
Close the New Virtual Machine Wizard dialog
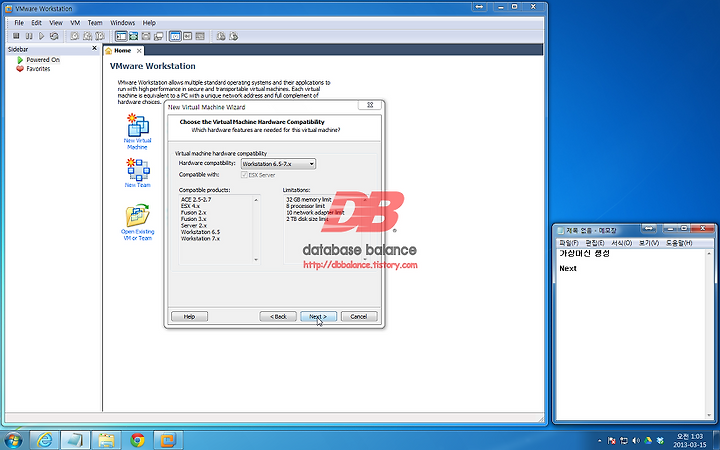[x=370, y=105]
